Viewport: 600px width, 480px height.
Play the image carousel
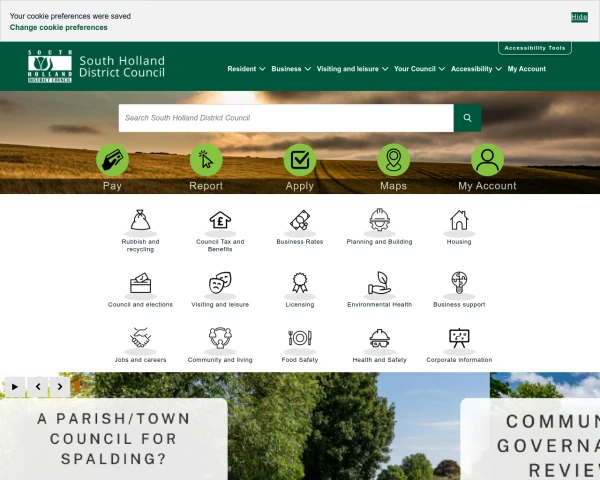(x=15, y=387)
